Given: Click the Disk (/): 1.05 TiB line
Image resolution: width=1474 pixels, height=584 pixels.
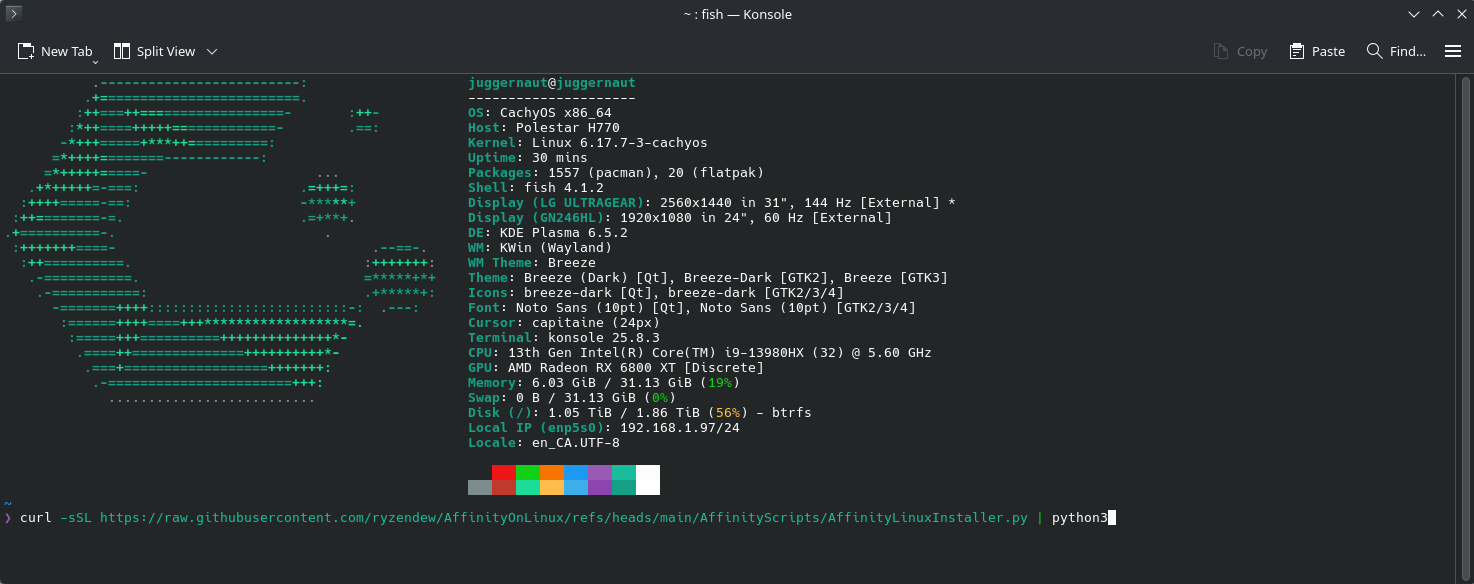Looking at the screenshot, I should point(640,413).
